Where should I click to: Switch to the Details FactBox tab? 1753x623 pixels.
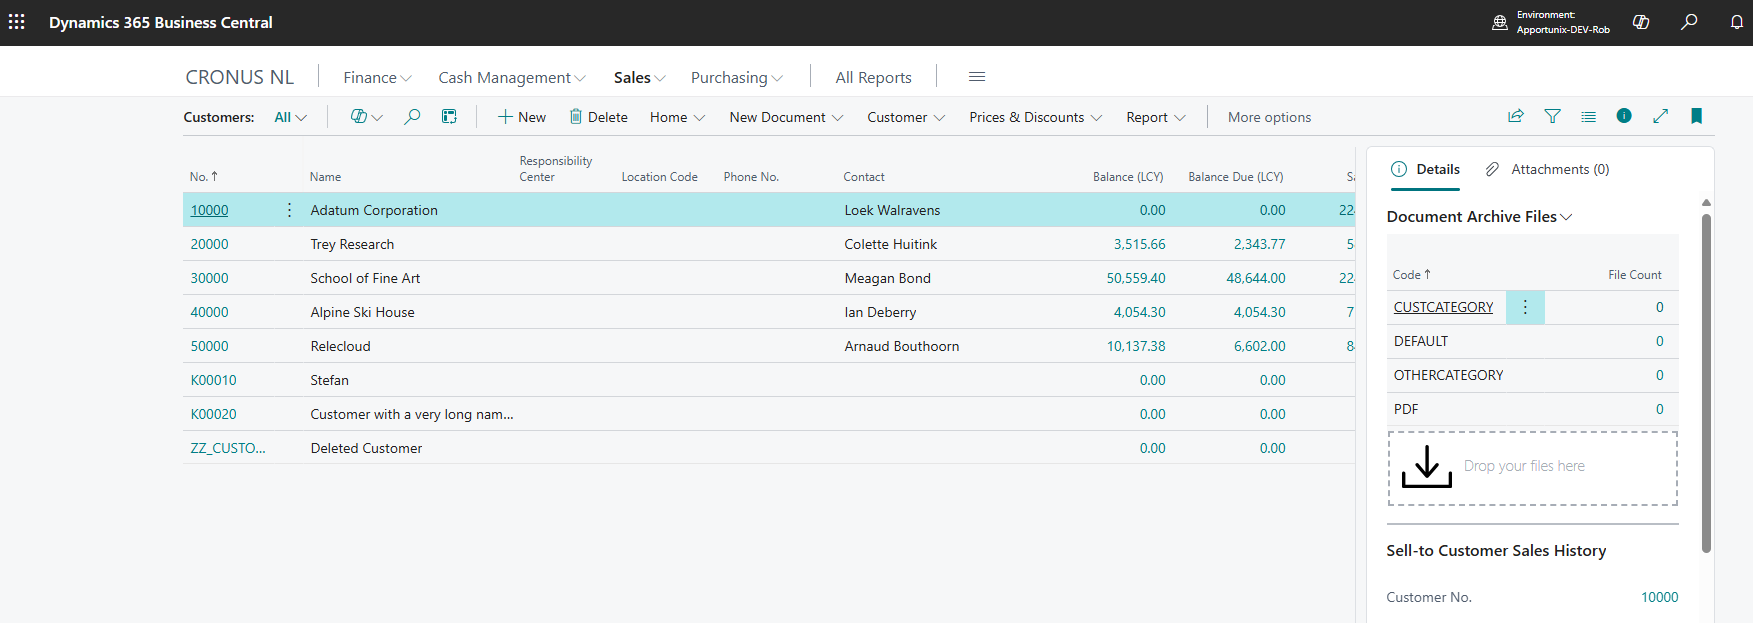[1426, 169]
